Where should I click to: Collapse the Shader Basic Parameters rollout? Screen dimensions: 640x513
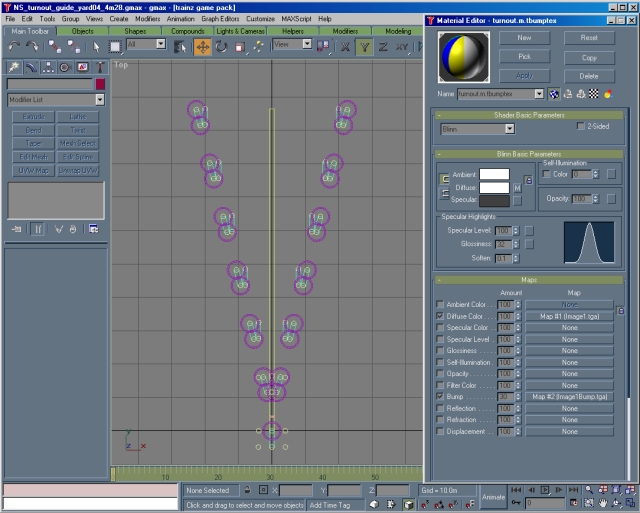pyautogui.click(x=529, y=115)
